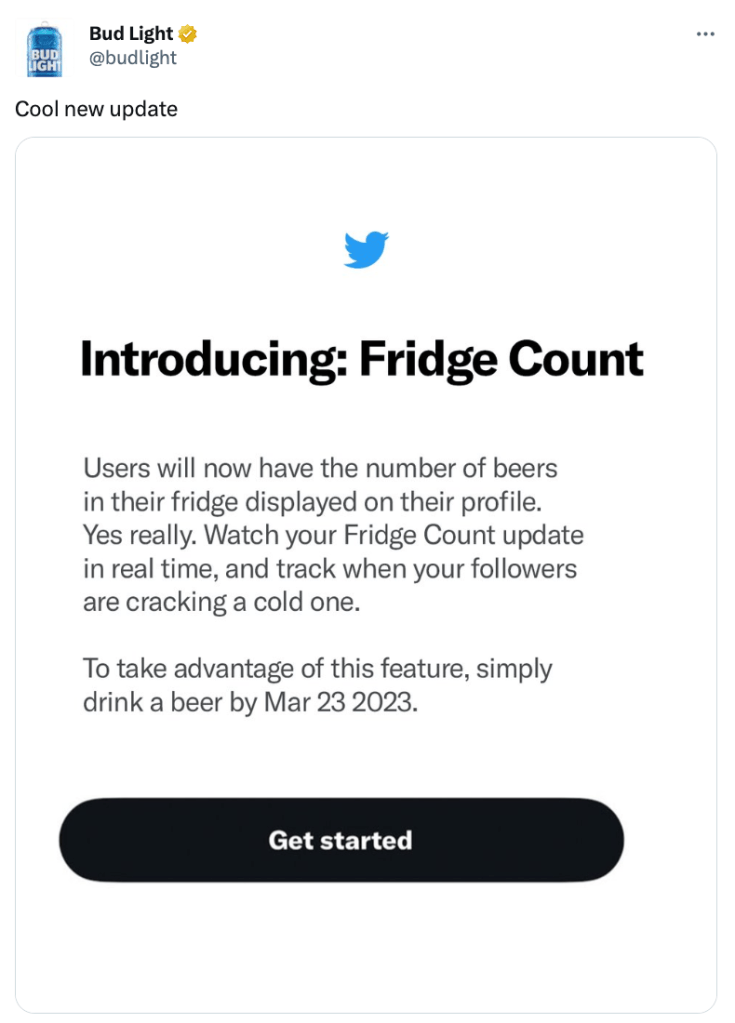Click the "Cool new update" tweet text
The width and height of the screenshot is (735, 1023).
tap(96, 109)
